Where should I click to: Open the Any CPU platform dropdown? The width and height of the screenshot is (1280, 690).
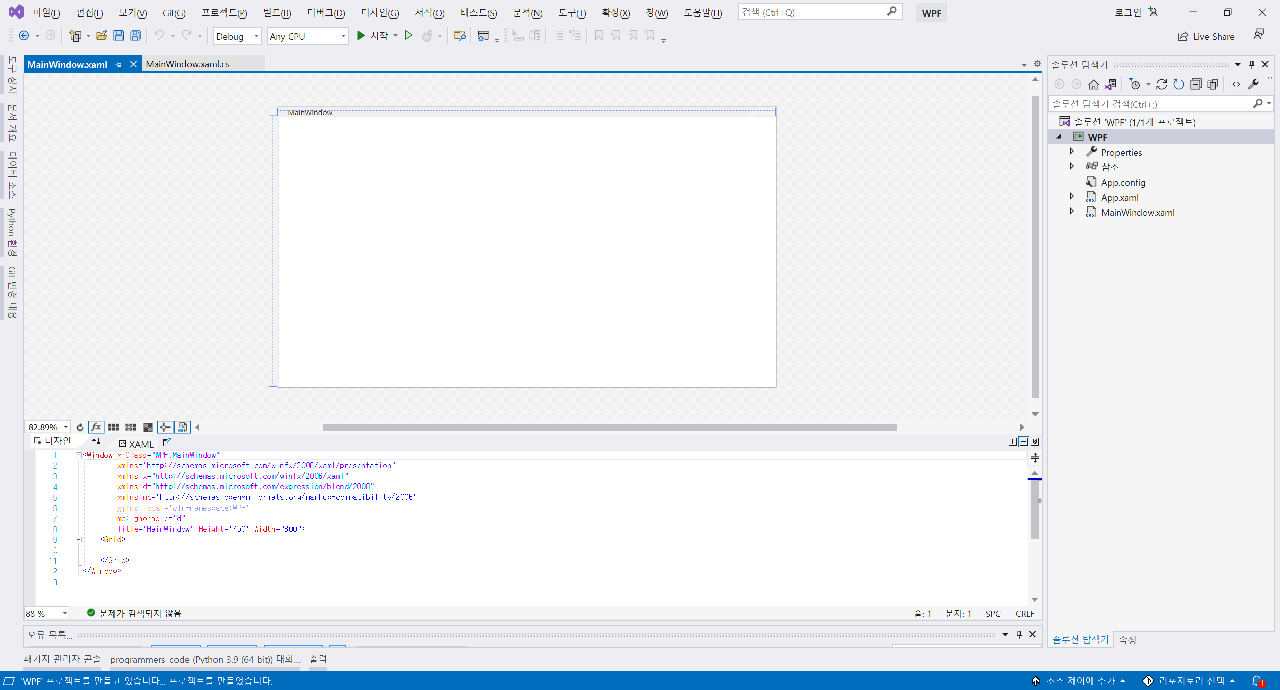pyautogui.click(x=306, y=35)
